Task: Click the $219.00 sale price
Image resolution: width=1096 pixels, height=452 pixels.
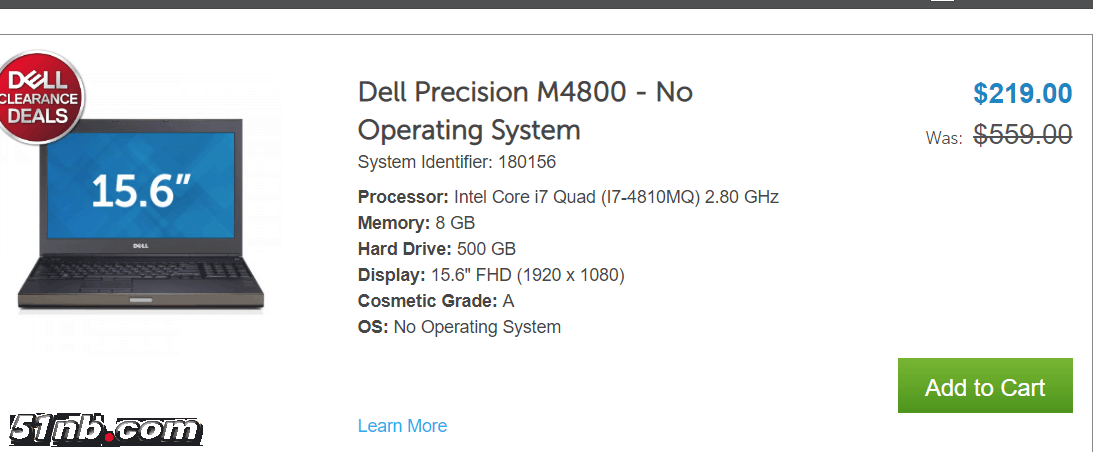Action: (x=1022, y=94)
